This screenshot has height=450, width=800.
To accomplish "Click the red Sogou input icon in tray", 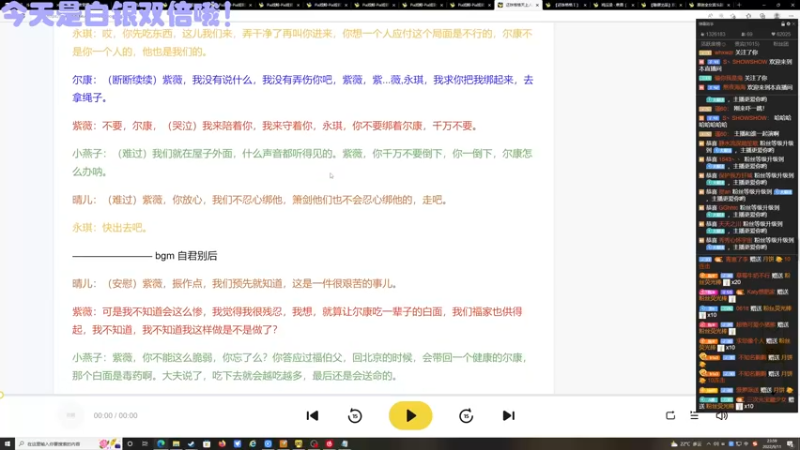I will click(755, 444).
